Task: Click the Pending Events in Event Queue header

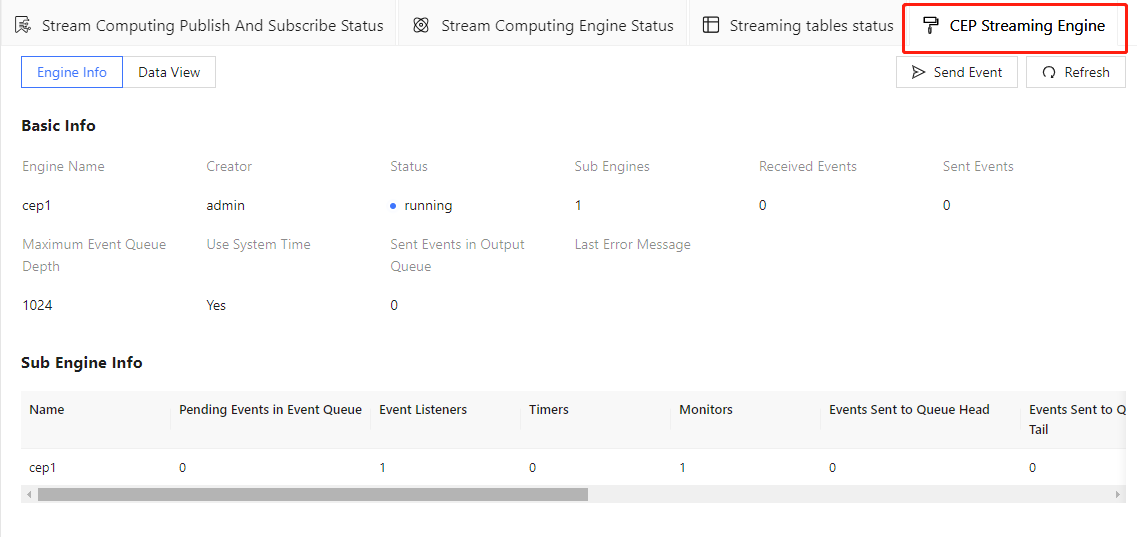Action: click(x=270, y=409)
